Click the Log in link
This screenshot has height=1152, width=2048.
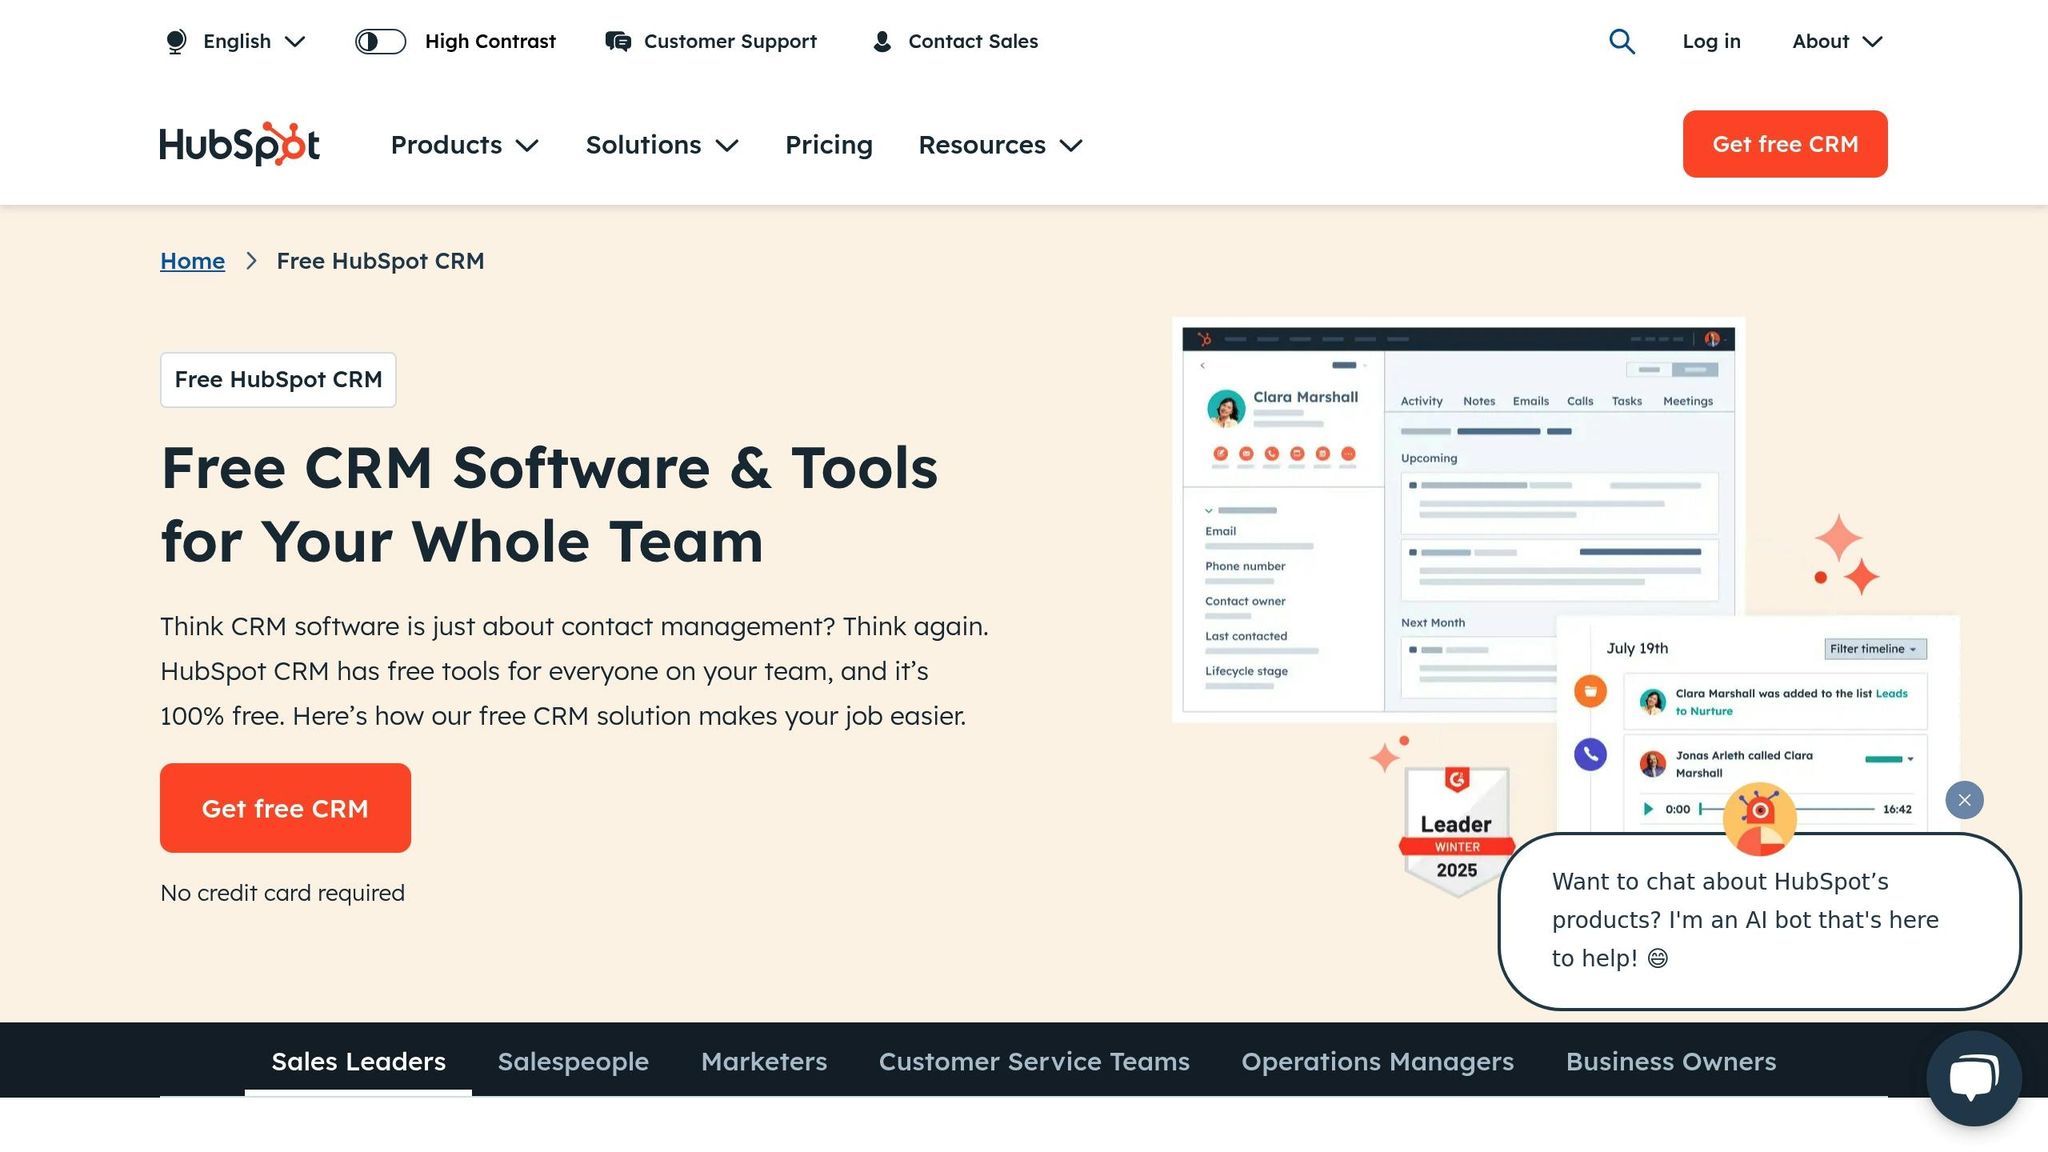pos(1711,41)
